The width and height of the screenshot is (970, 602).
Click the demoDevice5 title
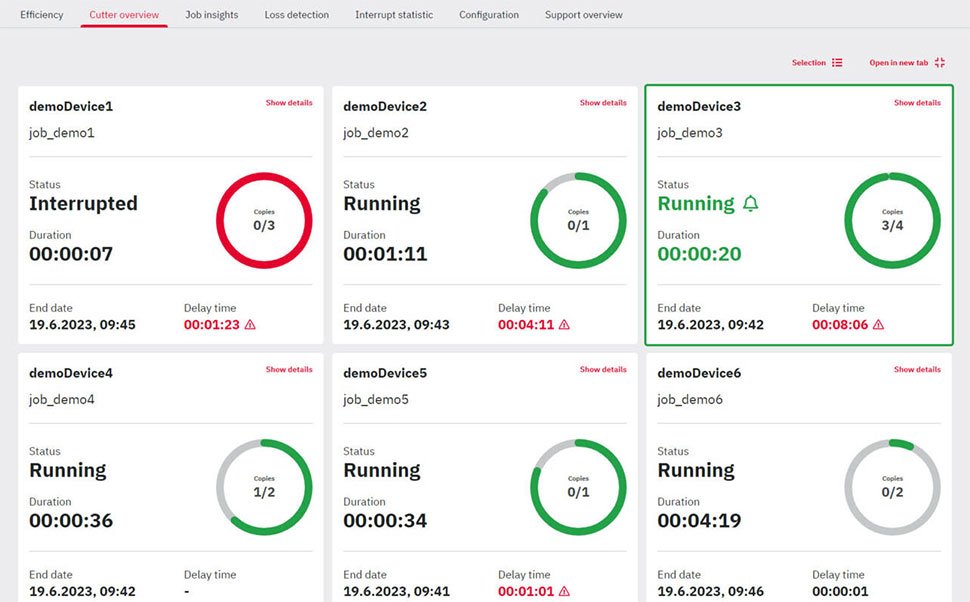(385, 373)
